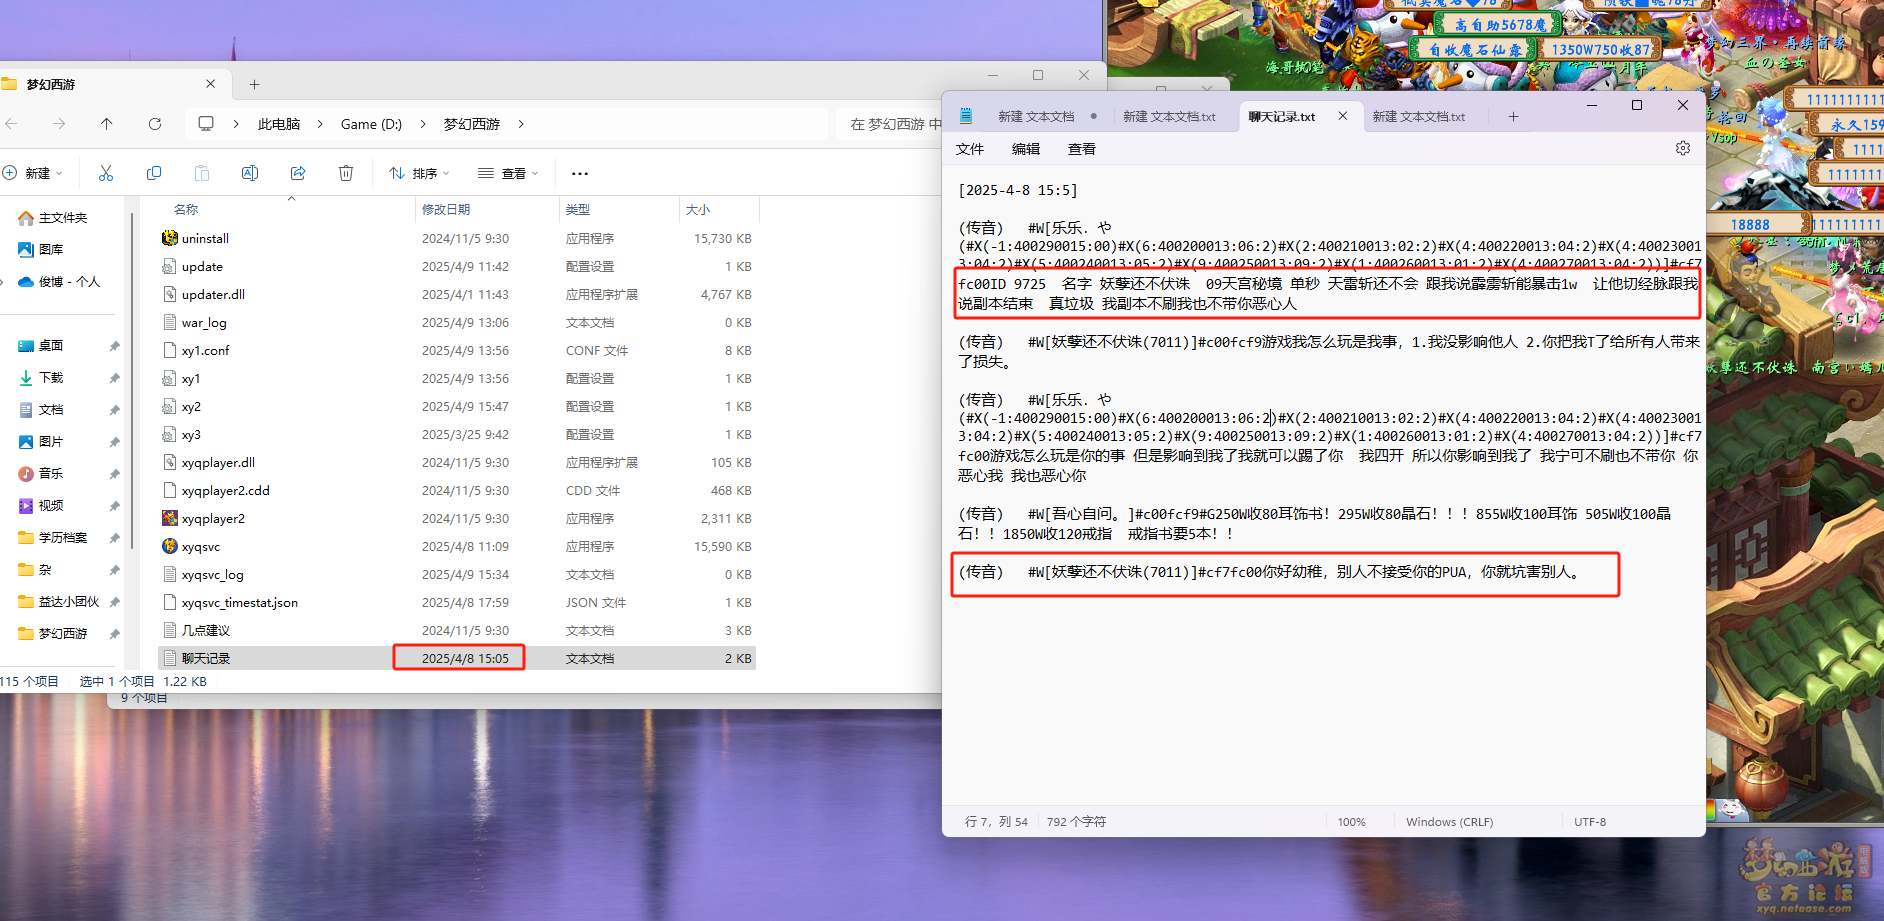Switch to the last 新建 文本文档.txt tab
The height and width of the screenshot is (921, 1884).
pyautogui.click(x=1419, y=117)
